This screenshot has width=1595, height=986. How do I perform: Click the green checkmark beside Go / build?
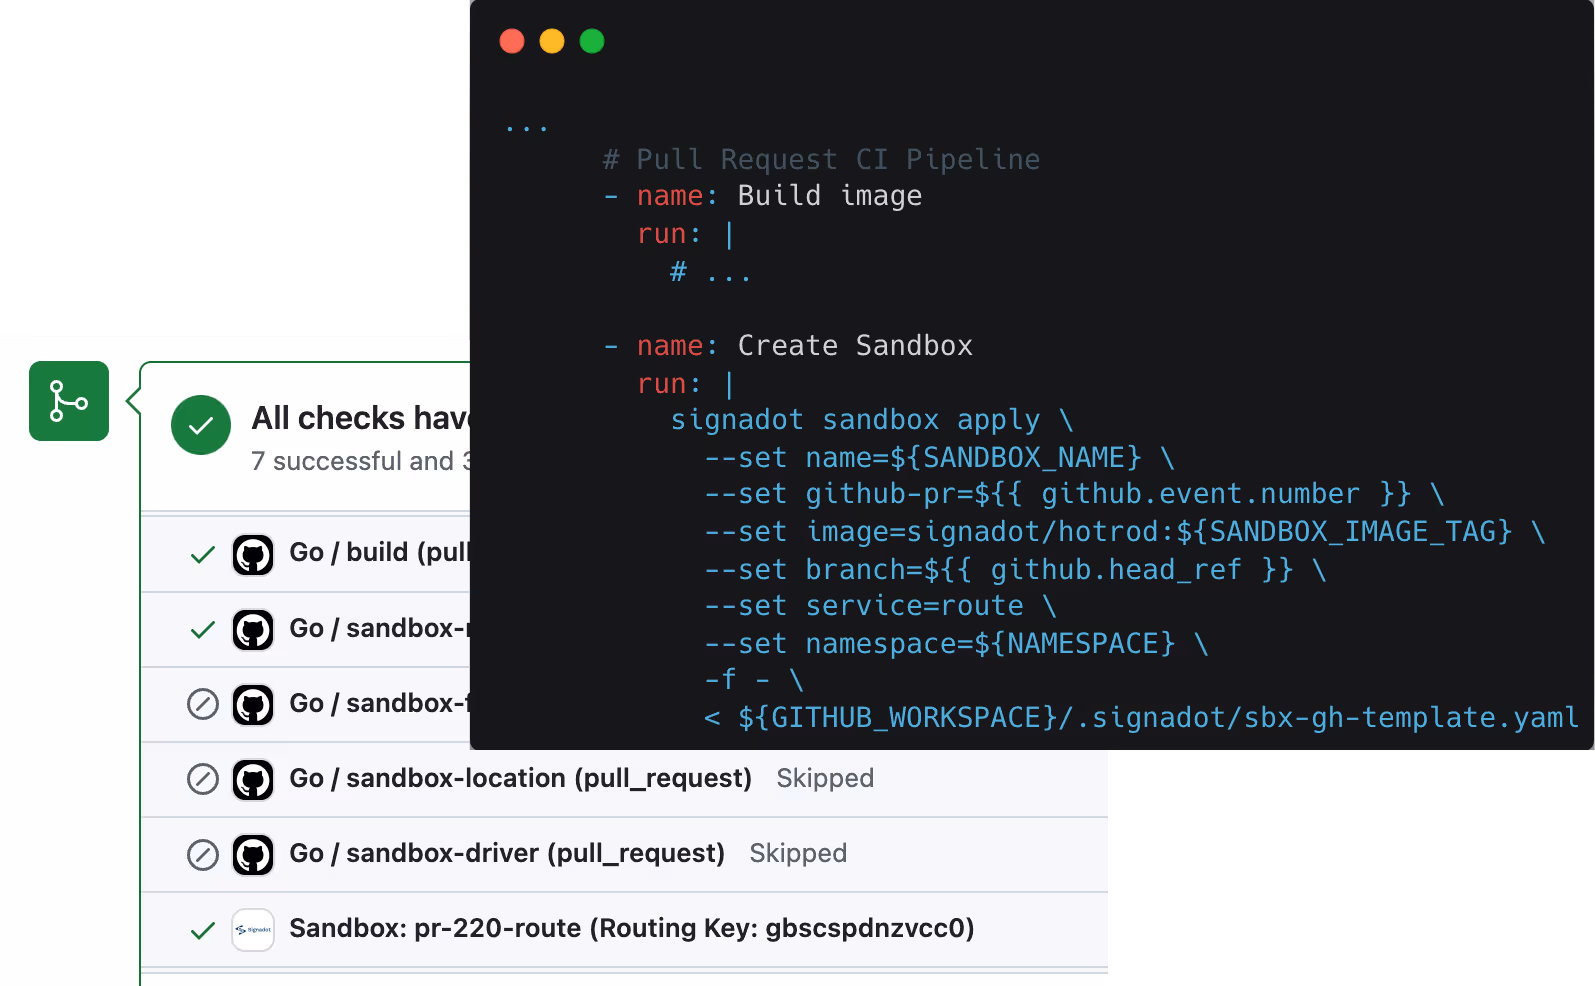203,554
